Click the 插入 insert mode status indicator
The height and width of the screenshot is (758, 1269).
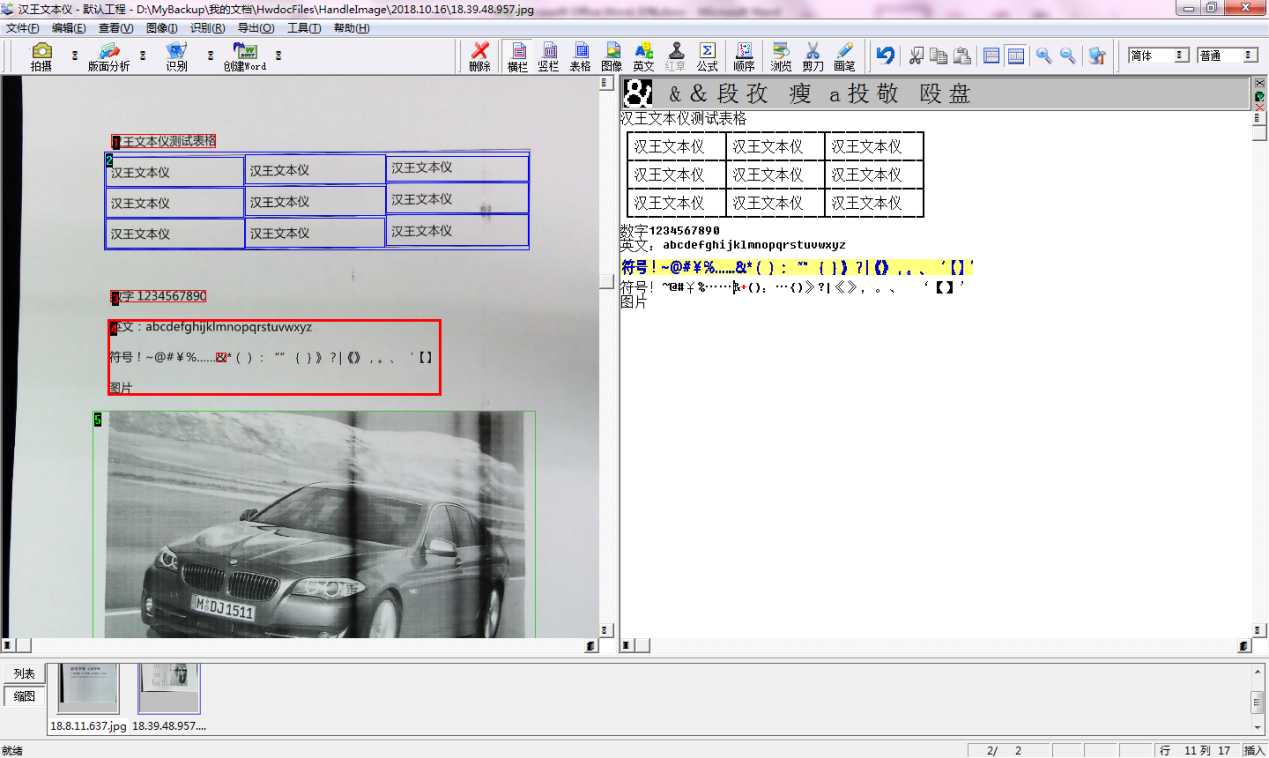pyautogui.click(x=1254, y=750)
